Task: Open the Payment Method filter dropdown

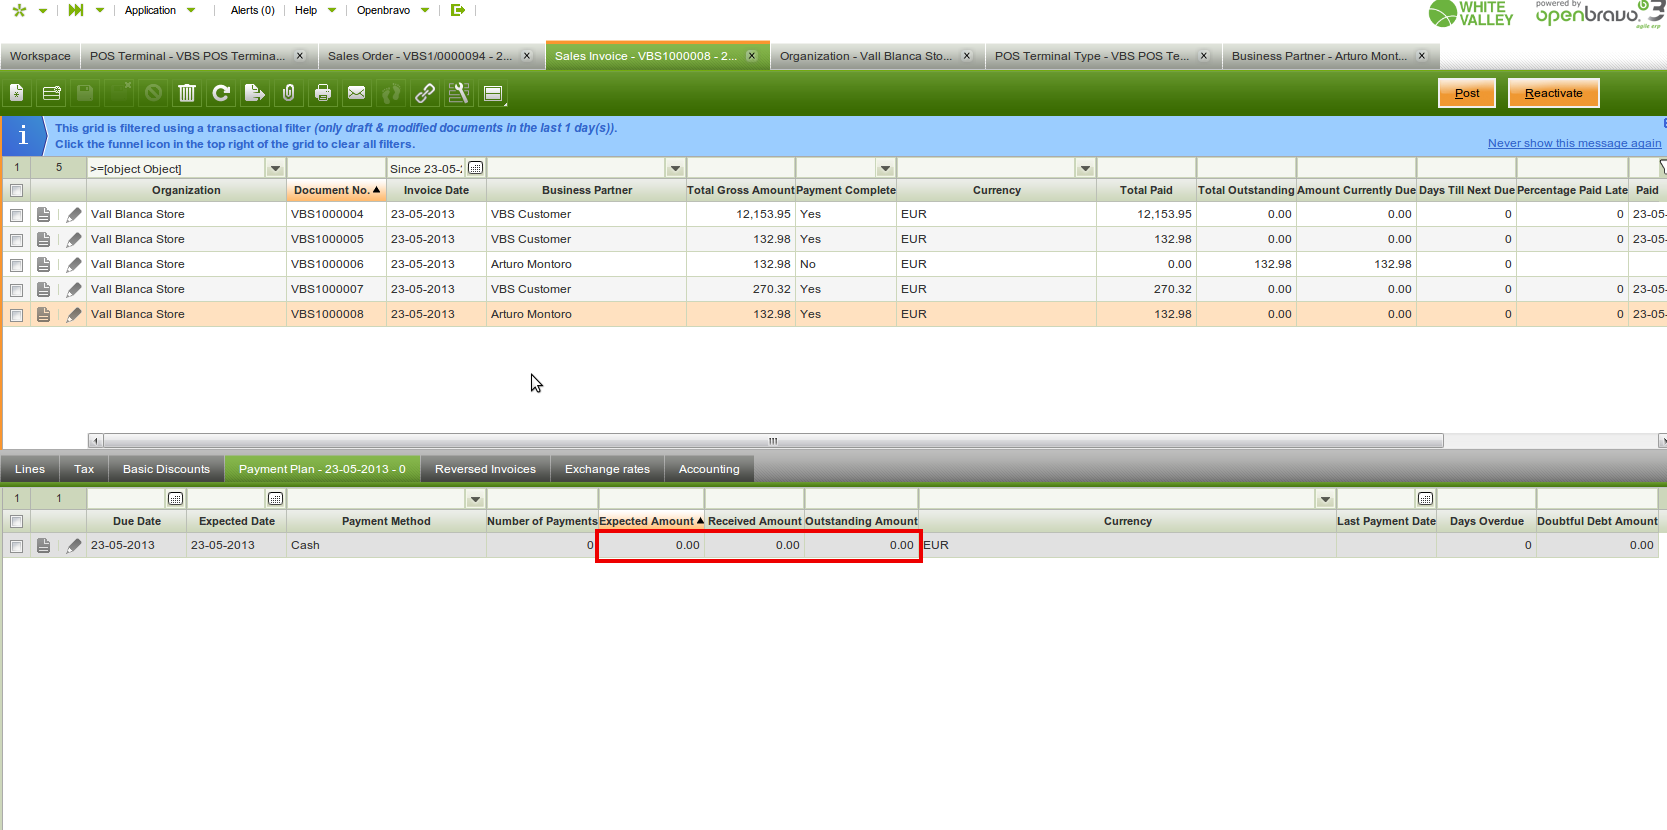Action: point(475,499)
